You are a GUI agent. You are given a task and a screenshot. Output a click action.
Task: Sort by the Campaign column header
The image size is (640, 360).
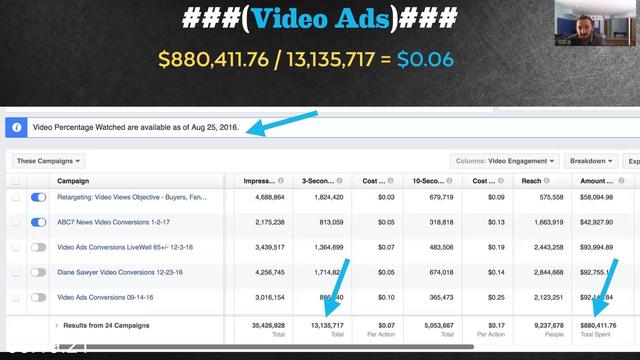click(73, 181)
